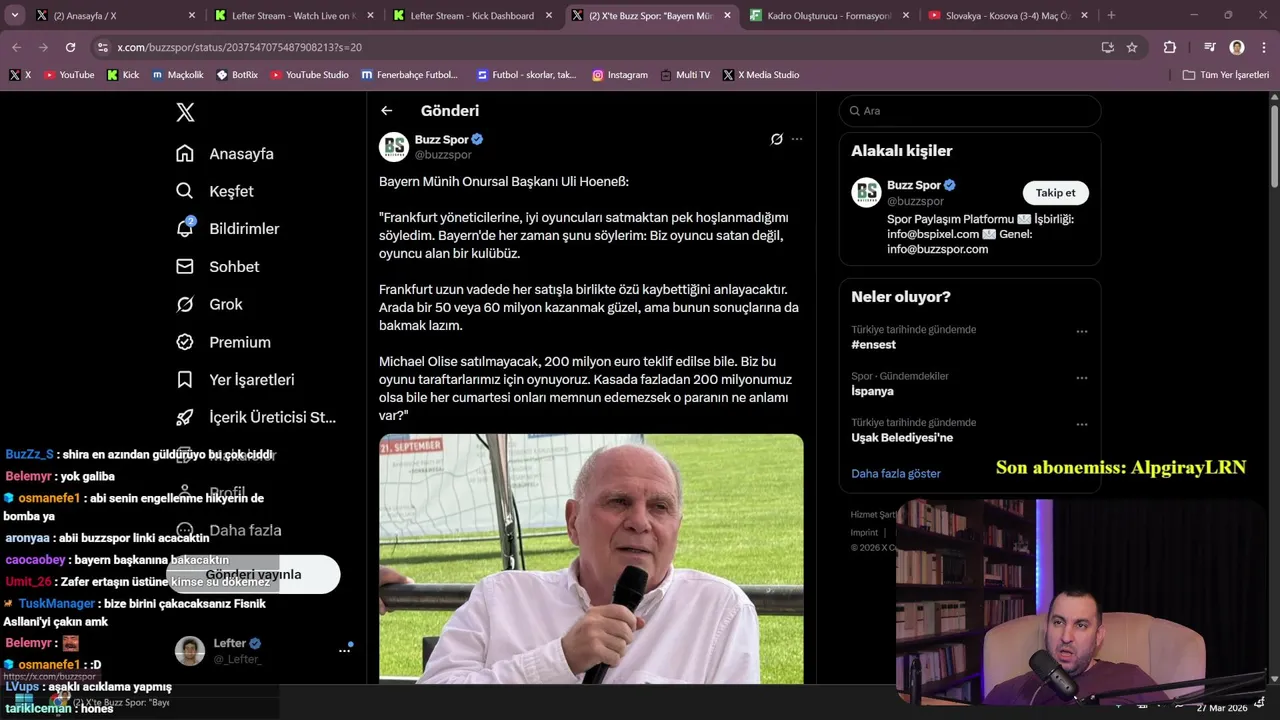Go forward in the browser
This screenshot has height=720, width=1280.
pyautogui.click(x=43, y=47)
